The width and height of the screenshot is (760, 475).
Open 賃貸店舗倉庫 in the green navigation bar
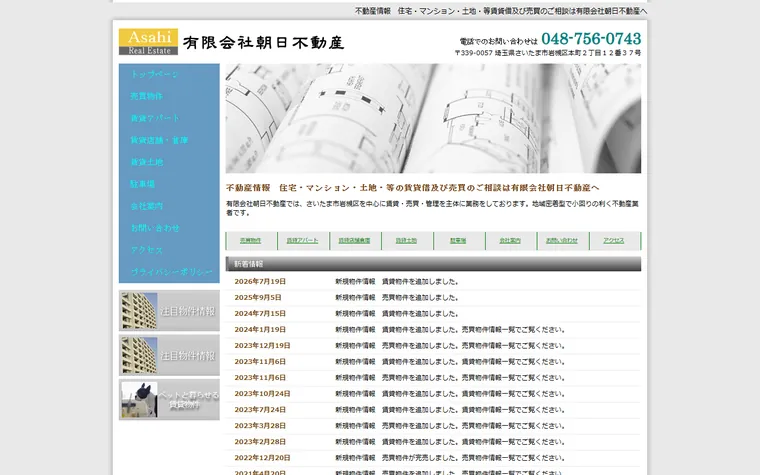(x=354, y=240)
